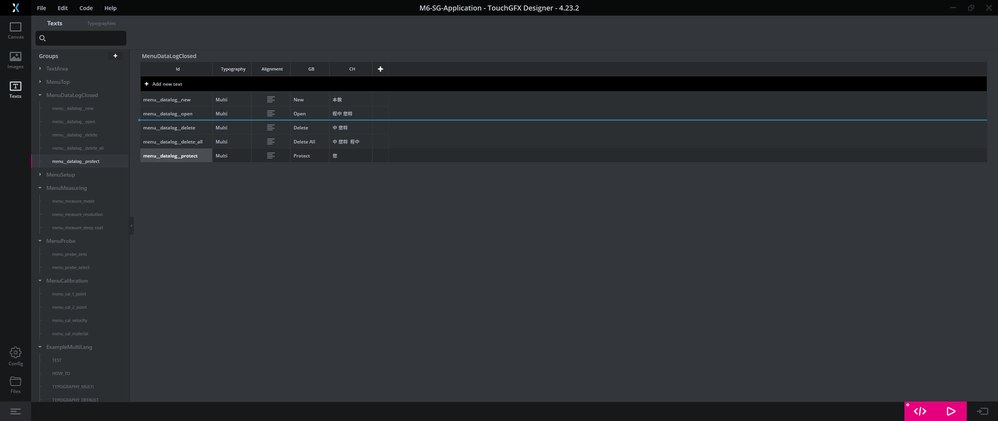This screenshot has width=998, height=421.
Task: Click the search magnifier icon
Action: [43, 38]
